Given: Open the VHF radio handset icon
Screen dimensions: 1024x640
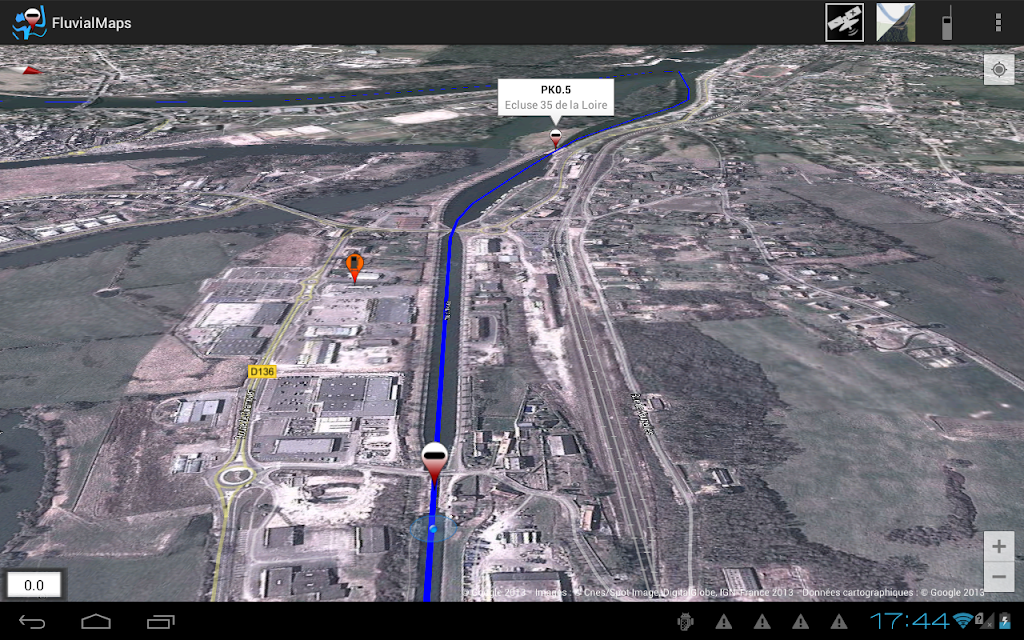Looking at the screenshot, I should point(946,23).
